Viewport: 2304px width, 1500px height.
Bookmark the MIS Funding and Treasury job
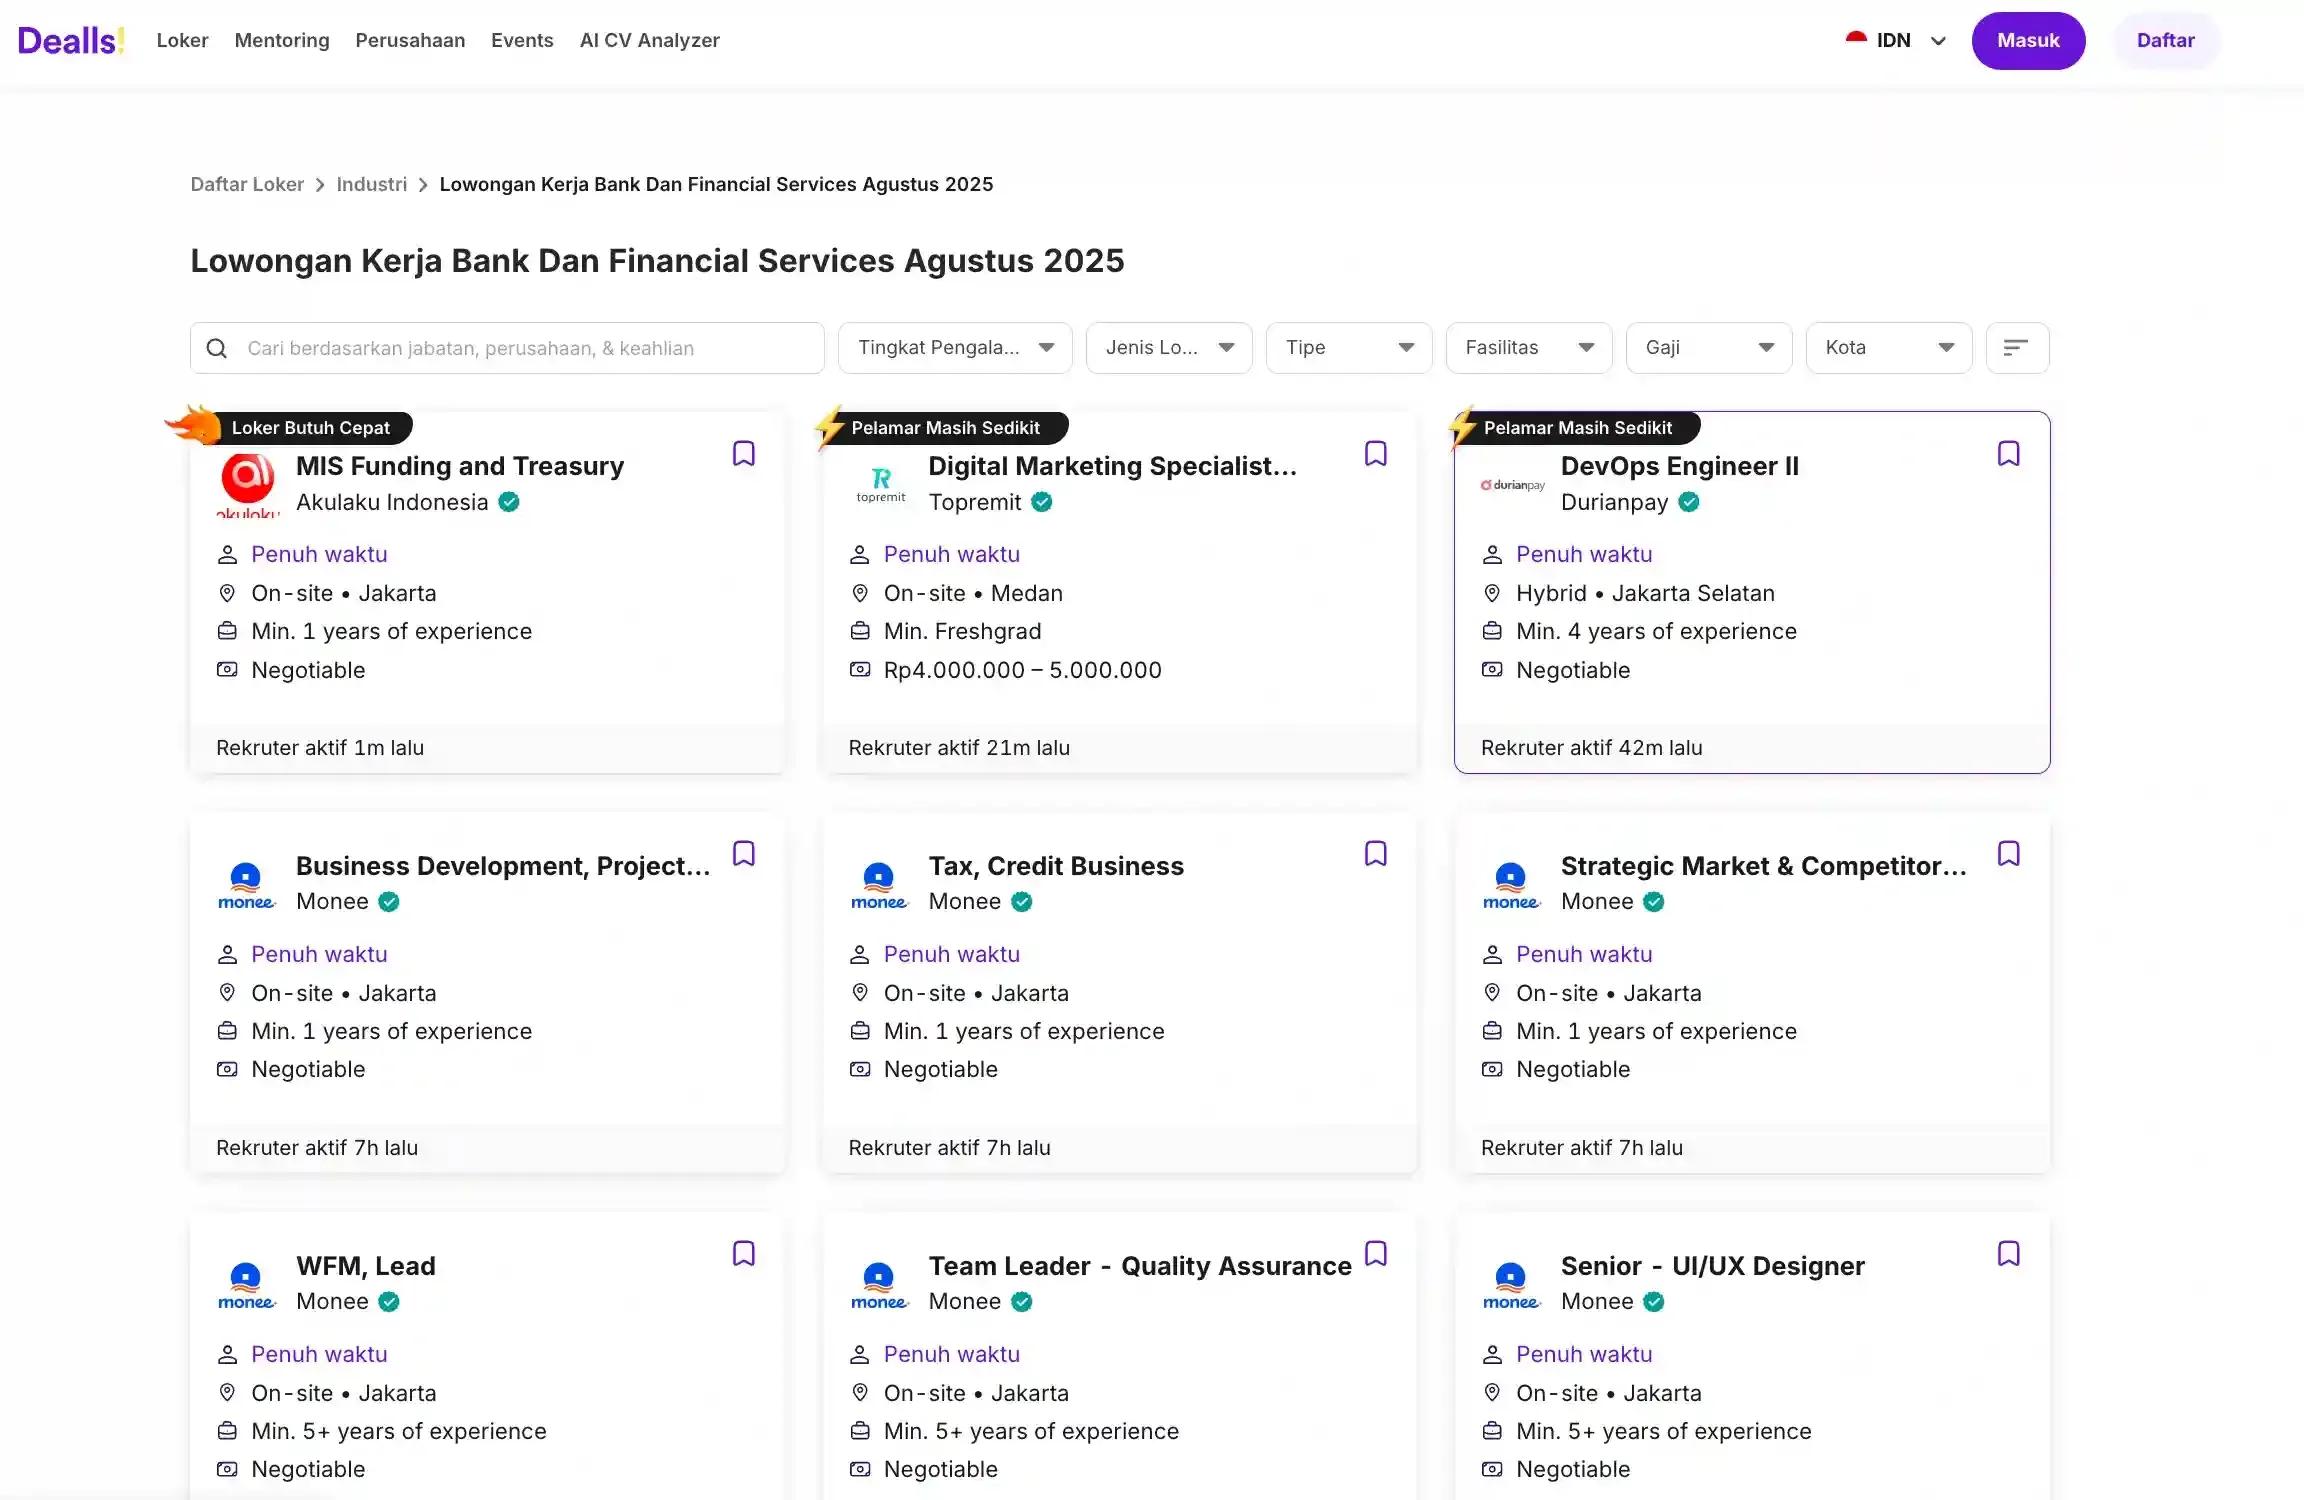743,453
